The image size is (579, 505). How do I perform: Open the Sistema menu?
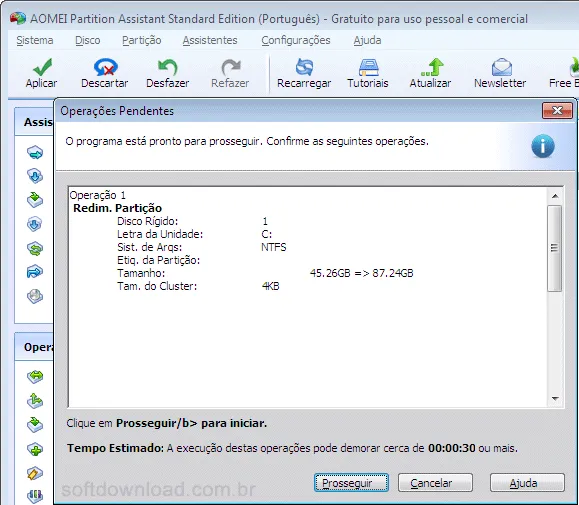click(x=35, y=40)
